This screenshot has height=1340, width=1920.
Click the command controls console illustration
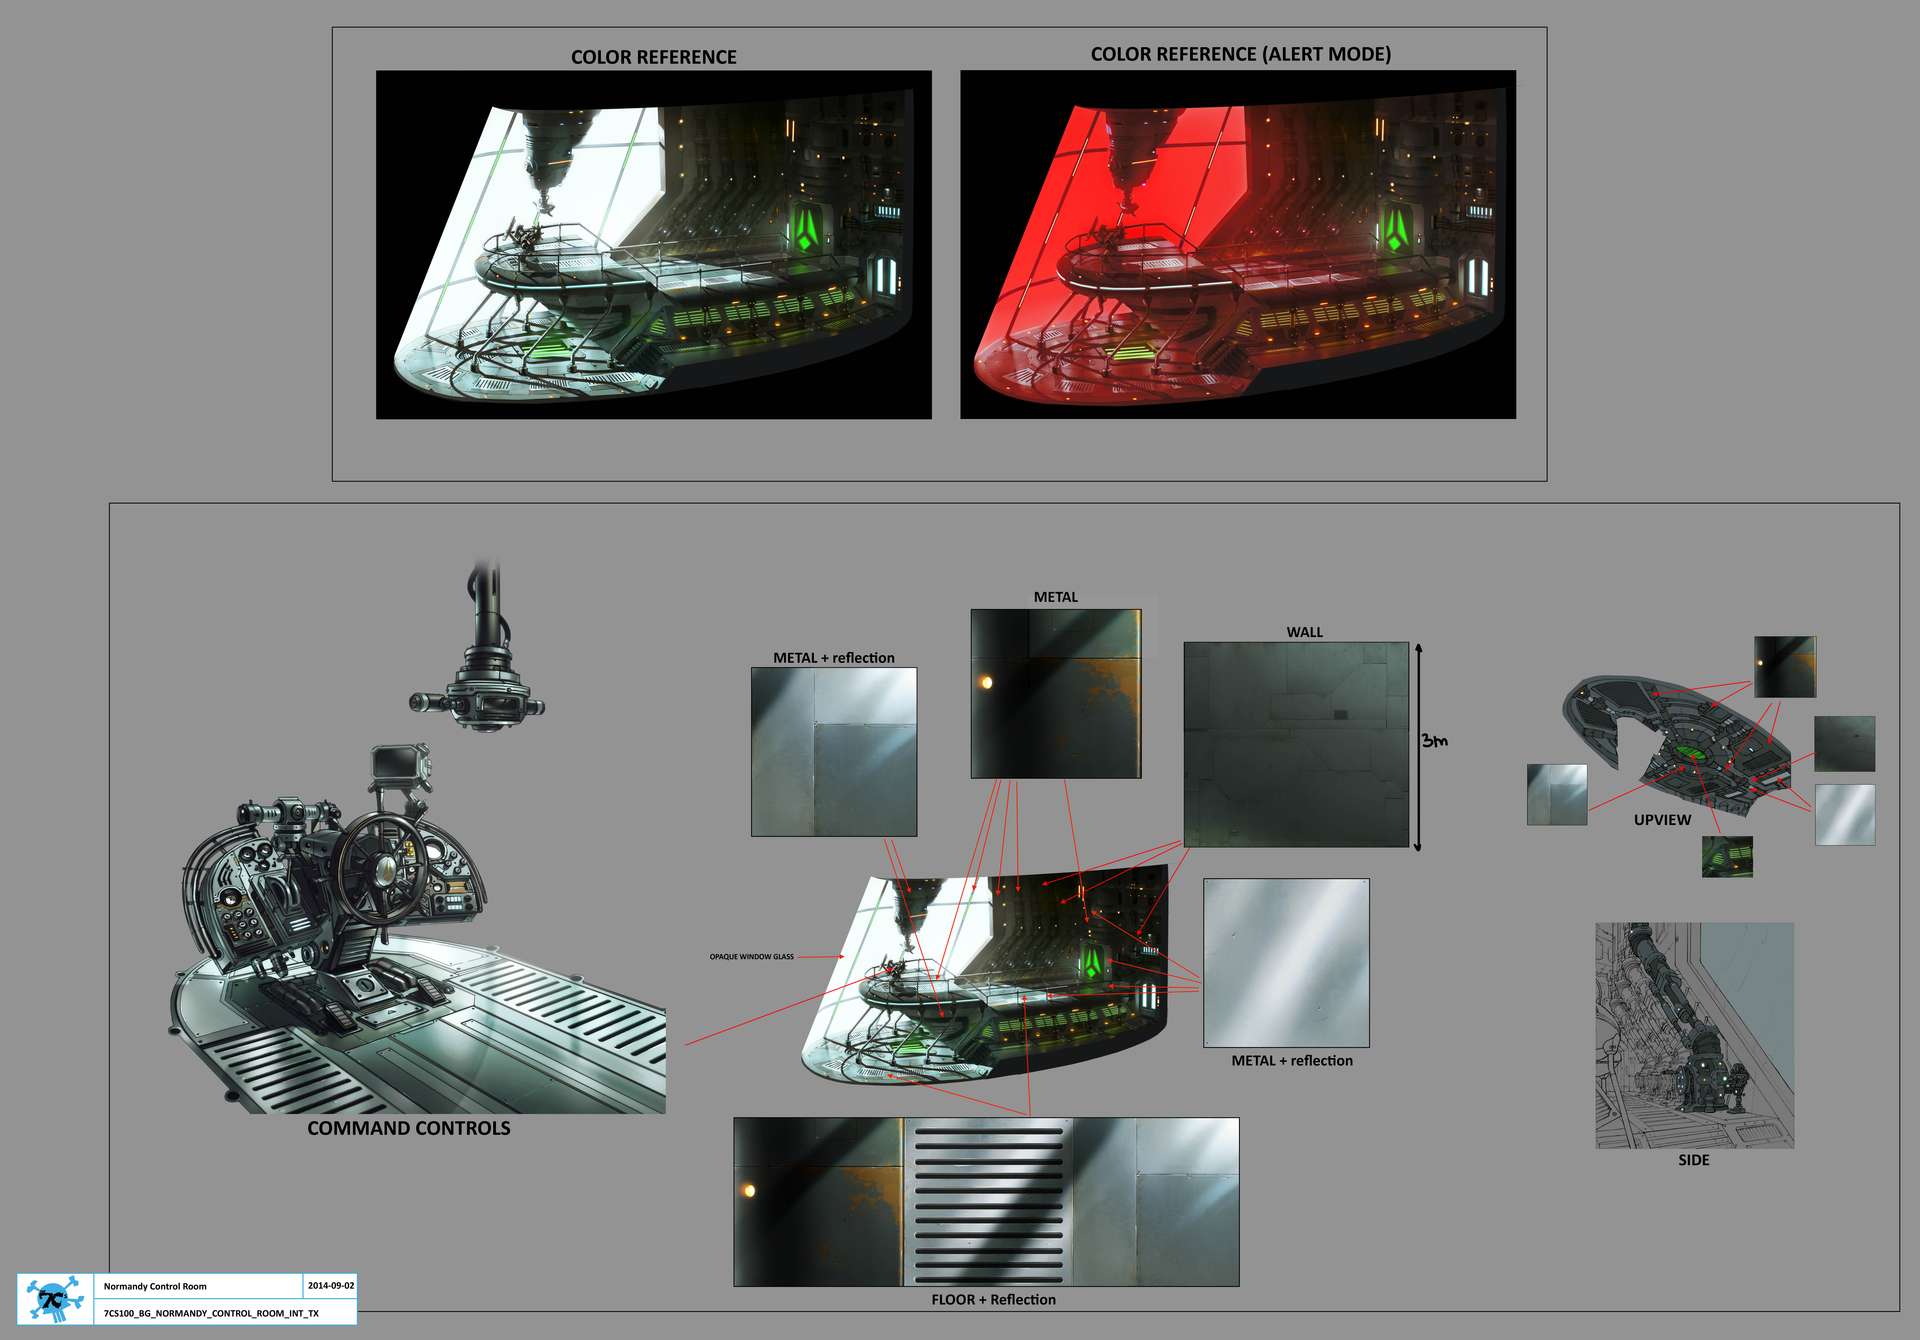(x=420, y=930)
